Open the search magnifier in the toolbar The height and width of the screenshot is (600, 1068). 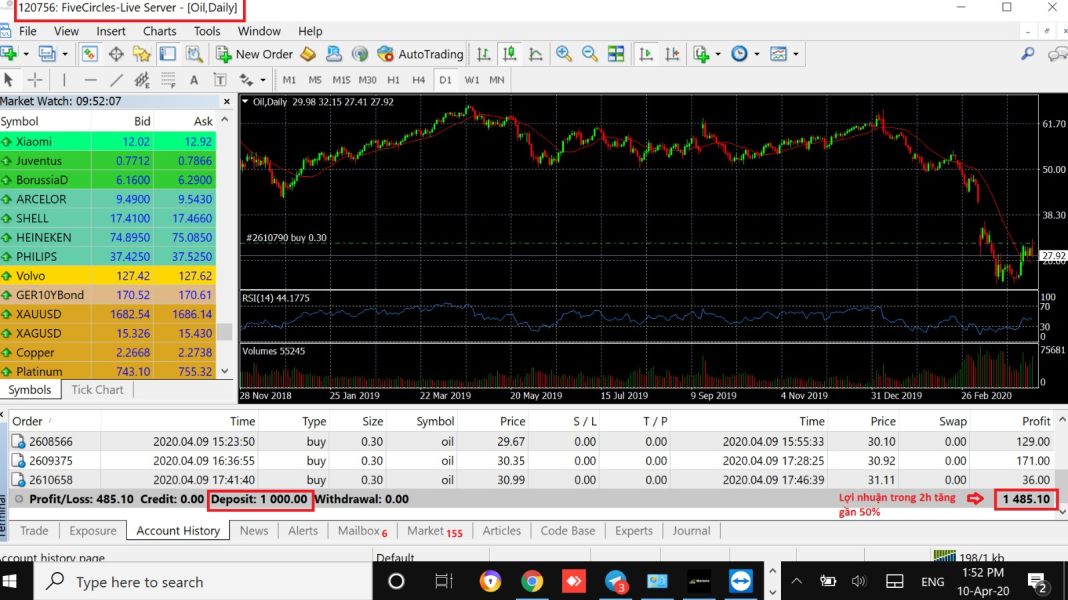pyautogui.click(x=1028, y=54)
